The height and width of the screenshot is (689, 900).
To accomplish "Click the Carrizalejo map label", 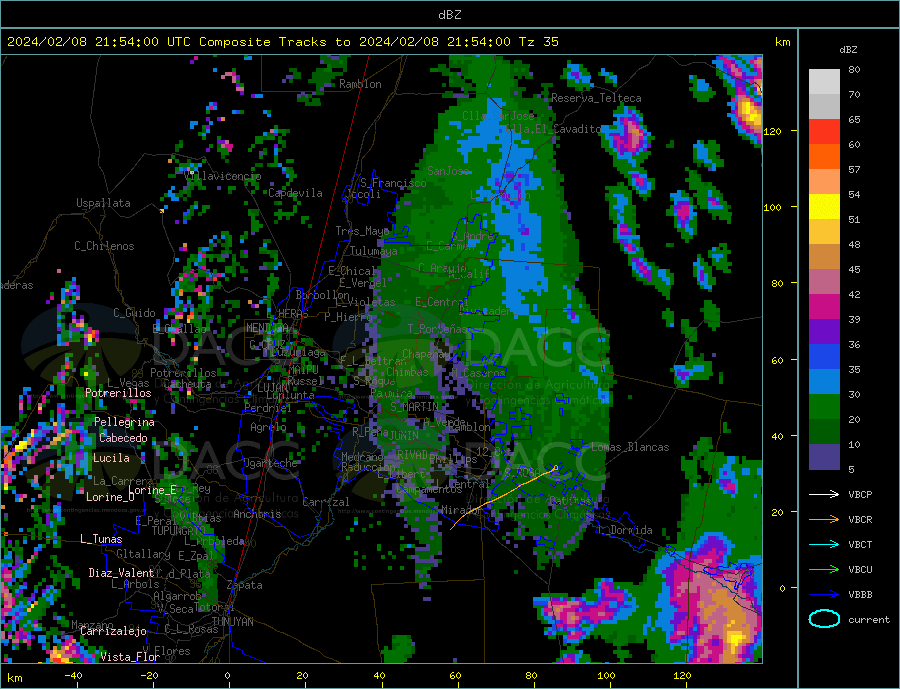I will [x=113, y=631].
